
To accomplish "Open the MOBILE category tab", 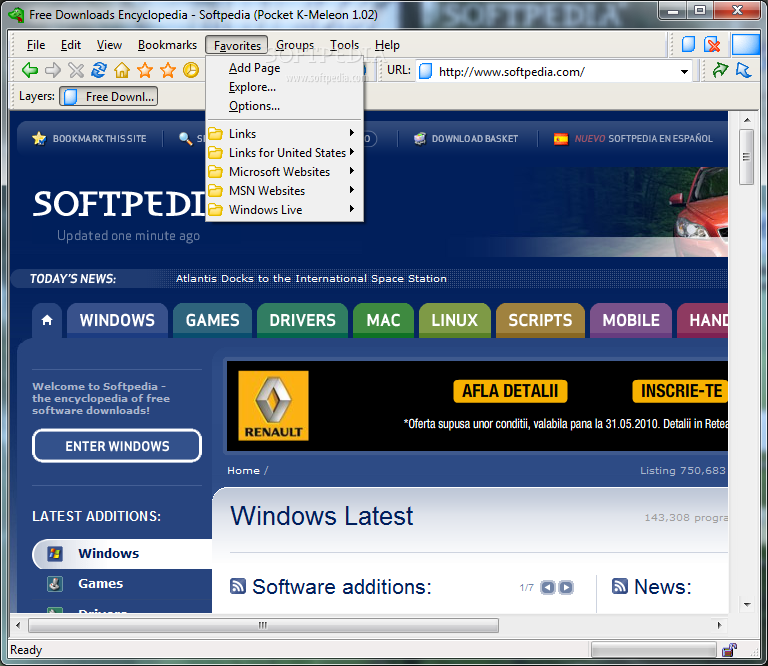I will pos(631,320).
